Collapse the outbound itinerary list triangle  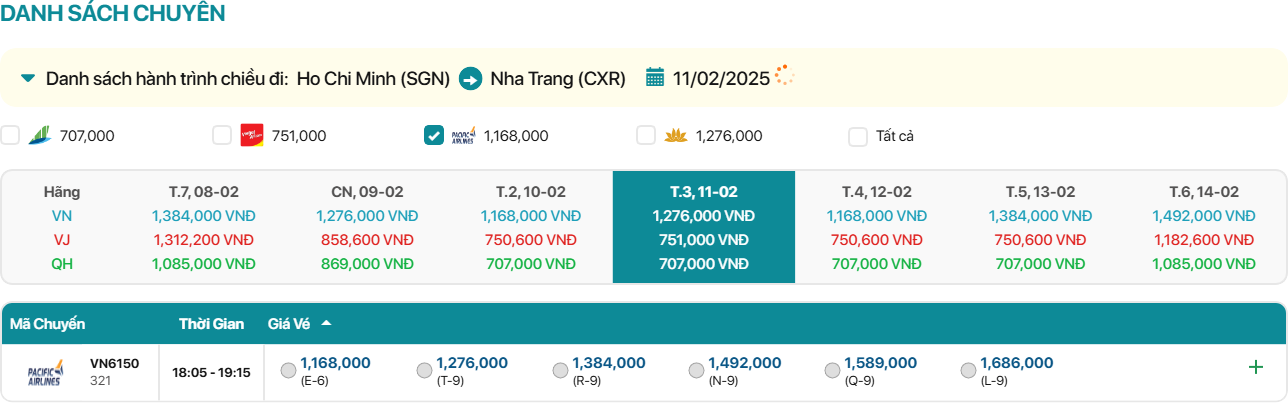point(28,78)
